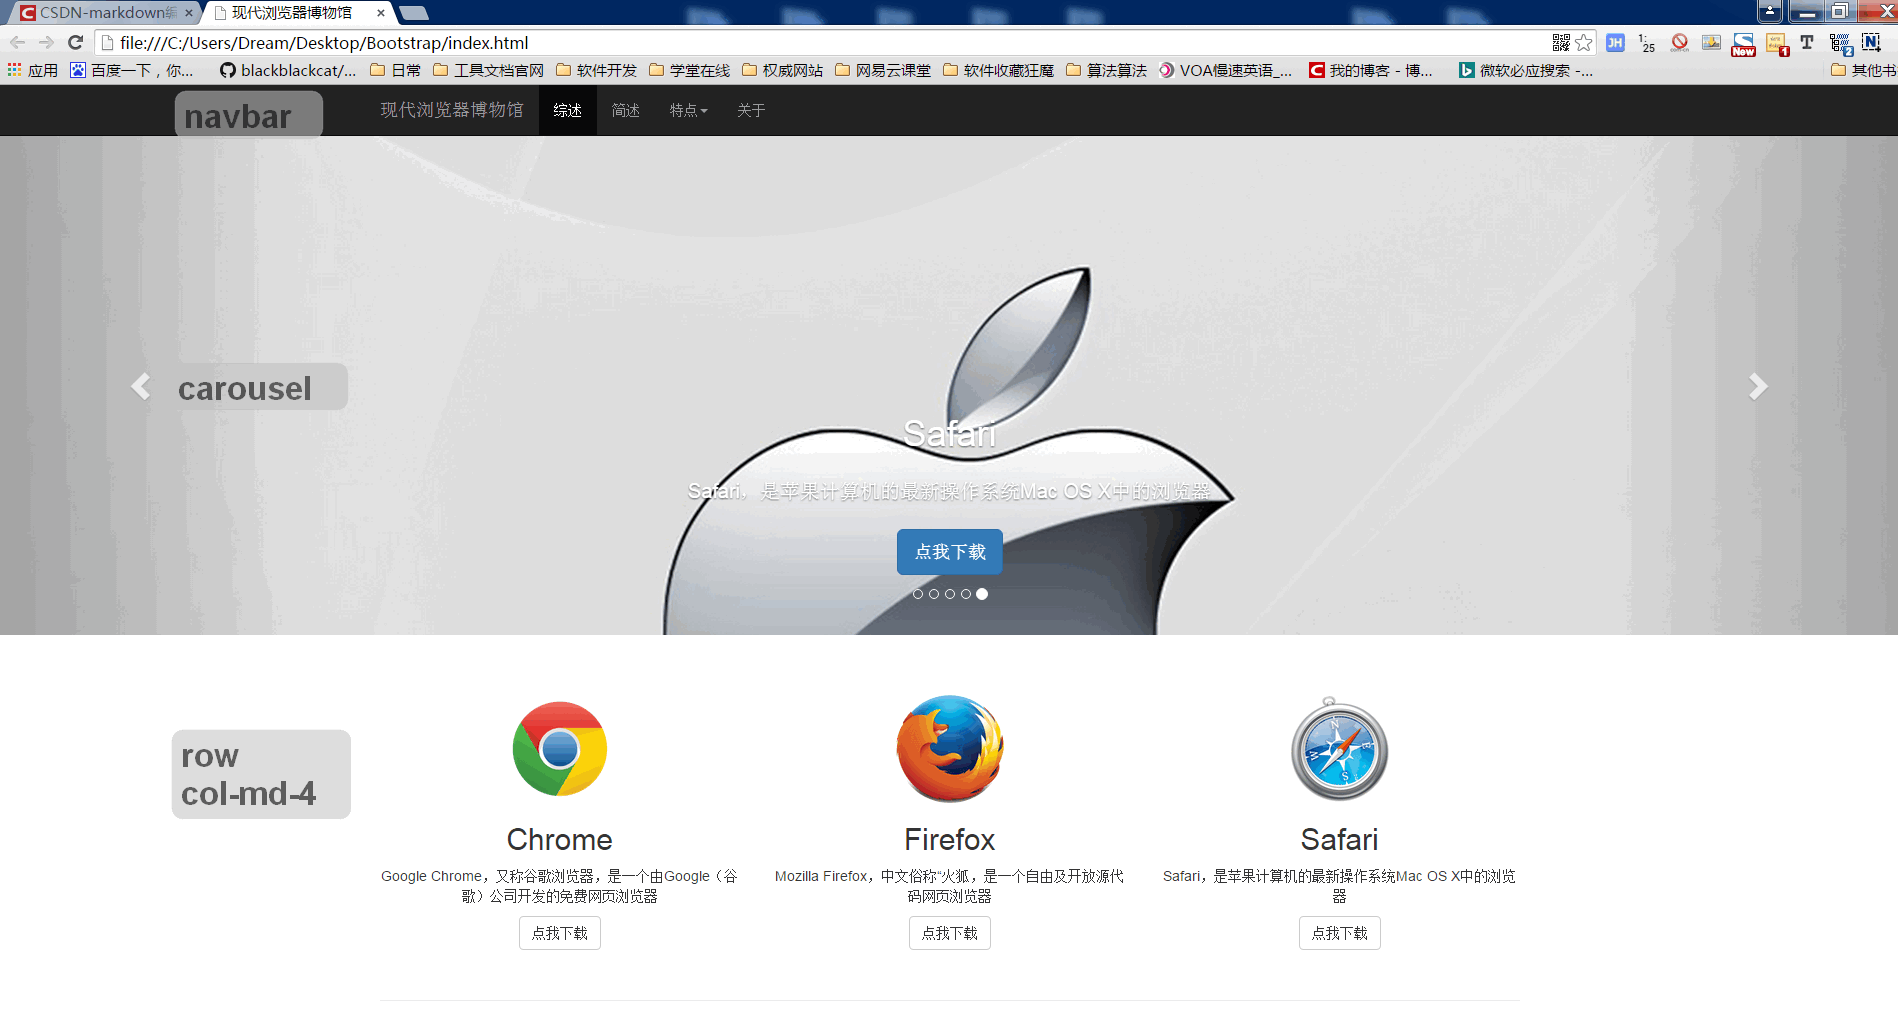
Task: Click the T text extension icon
Action: (1807, 43)
